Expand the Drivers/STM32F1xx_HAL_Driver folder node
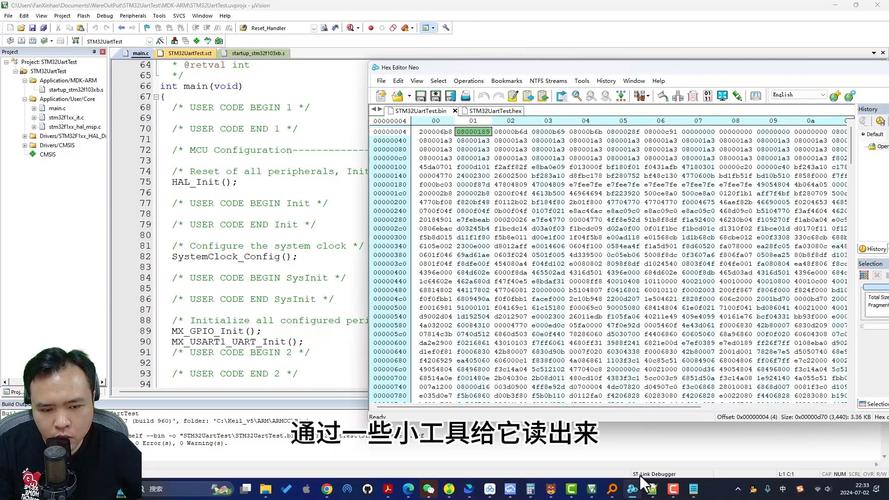889x500 pixels. tap(24, 136)
